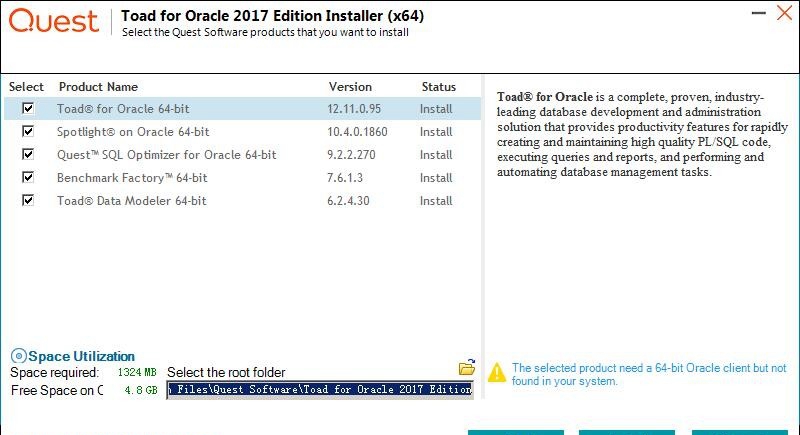Viewport: 800px width, 435px height.
Task: Select the Toad® Data Modeler 64-bit name
Action: [x=132, y=200]
